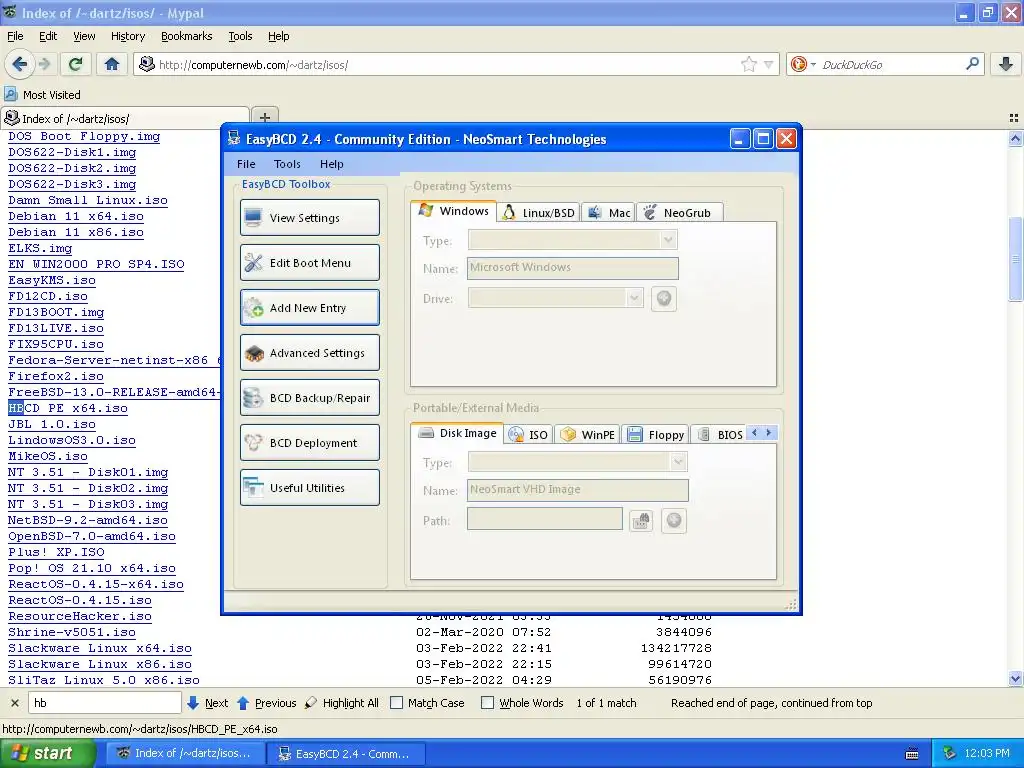
Task: Click the disk image Path field
Action: point(545,519)
